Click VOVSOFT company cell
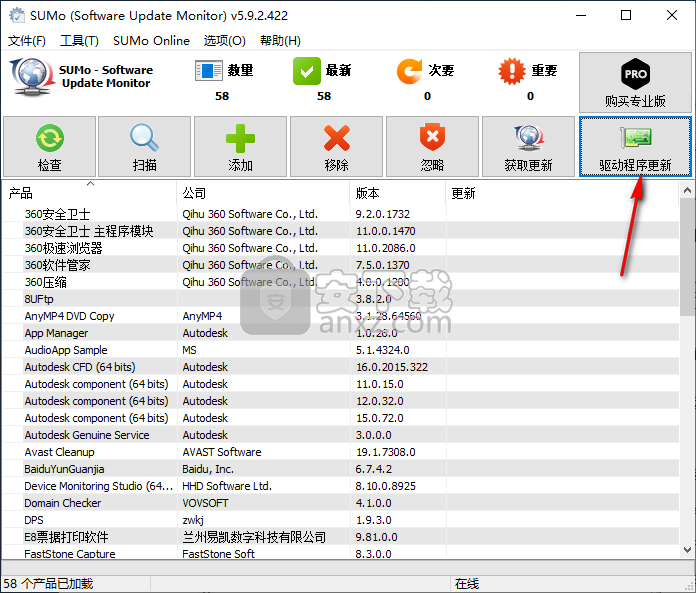 [205, 503]
